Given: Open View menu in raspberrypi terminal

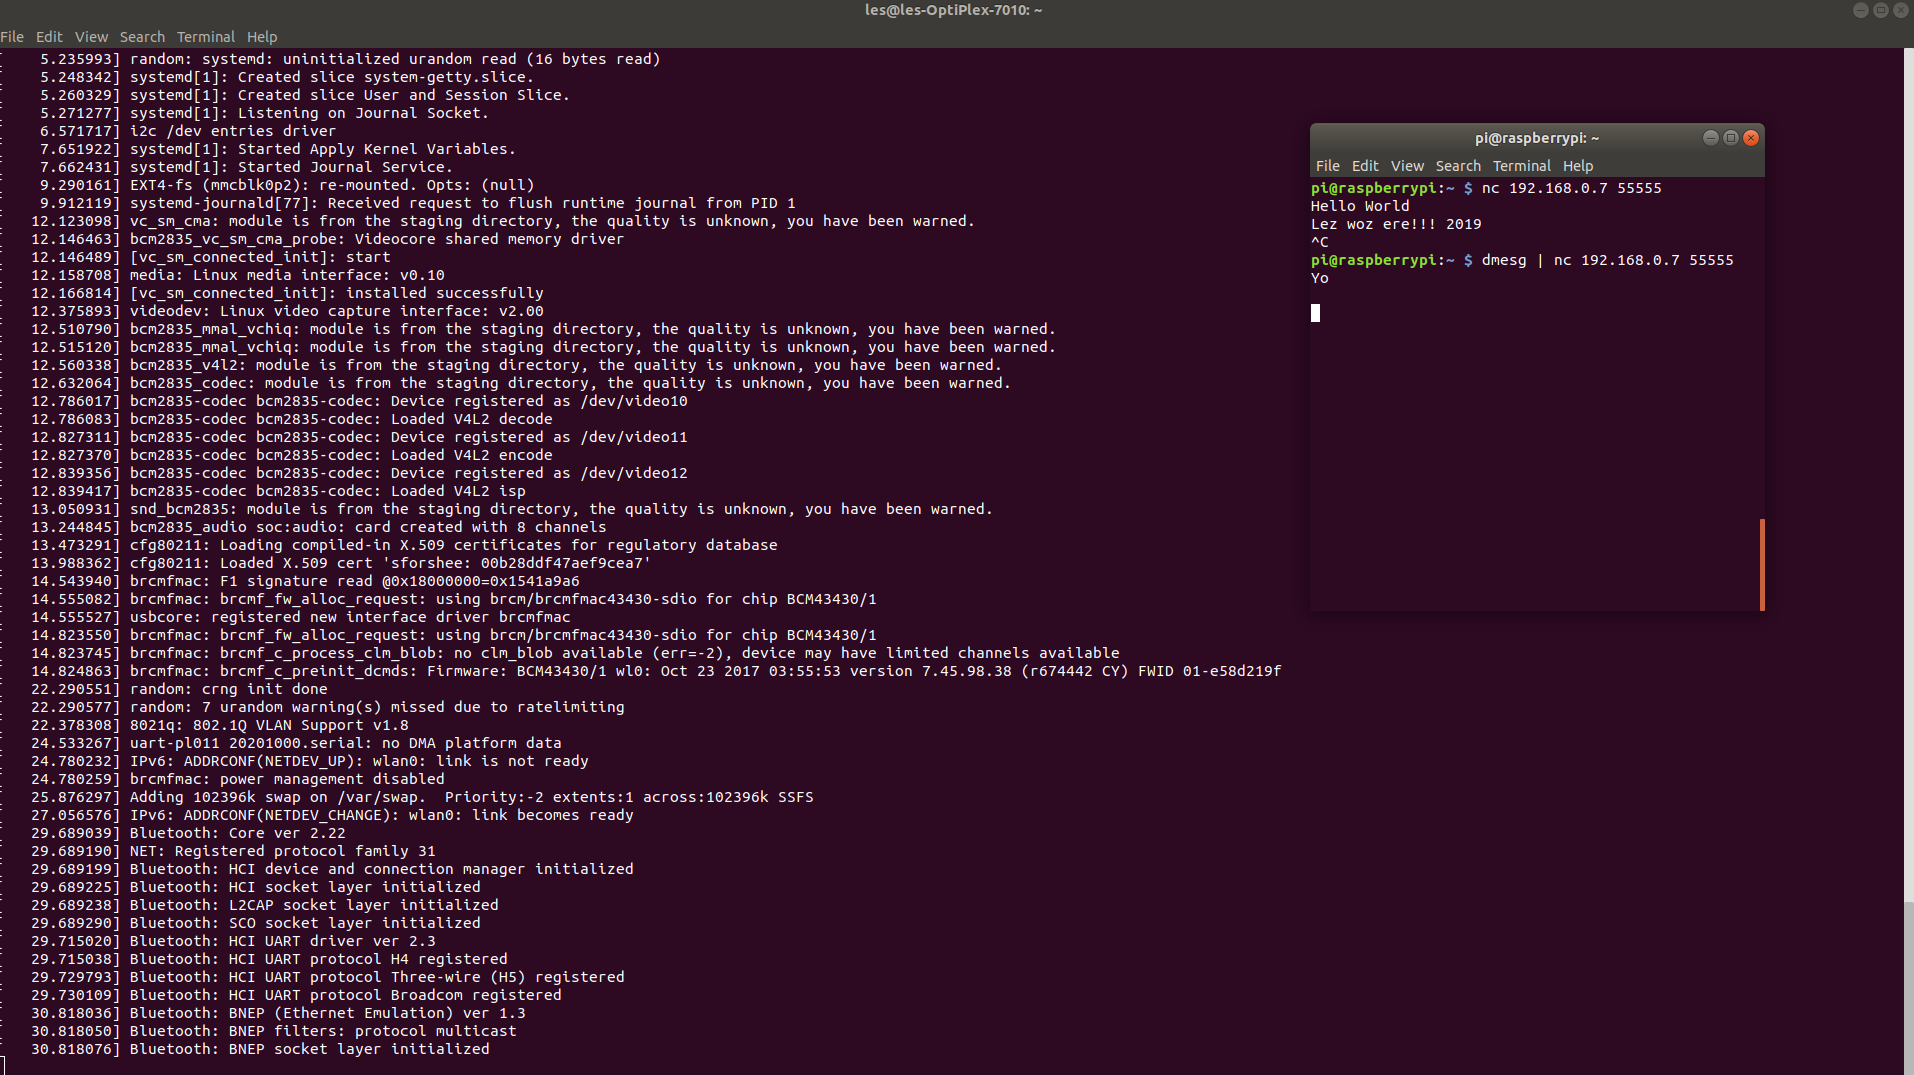Looking at the screenshot, I should click(1407, 166).
